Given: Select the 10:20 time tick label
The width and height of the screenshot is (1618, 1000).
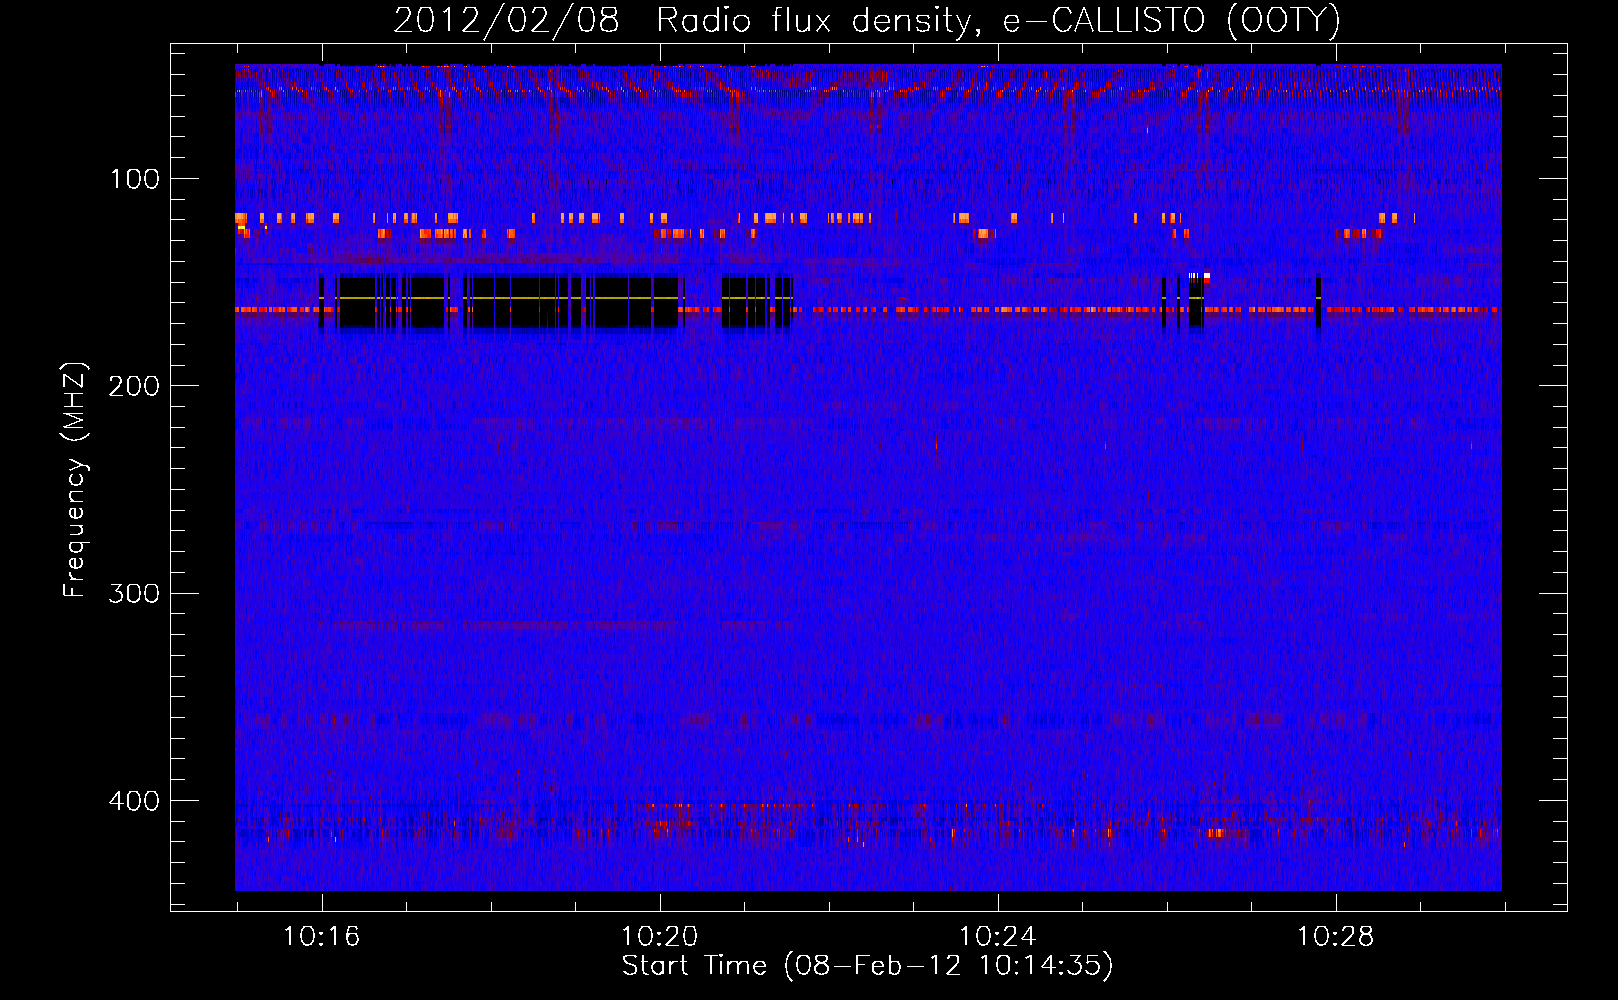Looking at the screenshot, I should coord(659,937).
